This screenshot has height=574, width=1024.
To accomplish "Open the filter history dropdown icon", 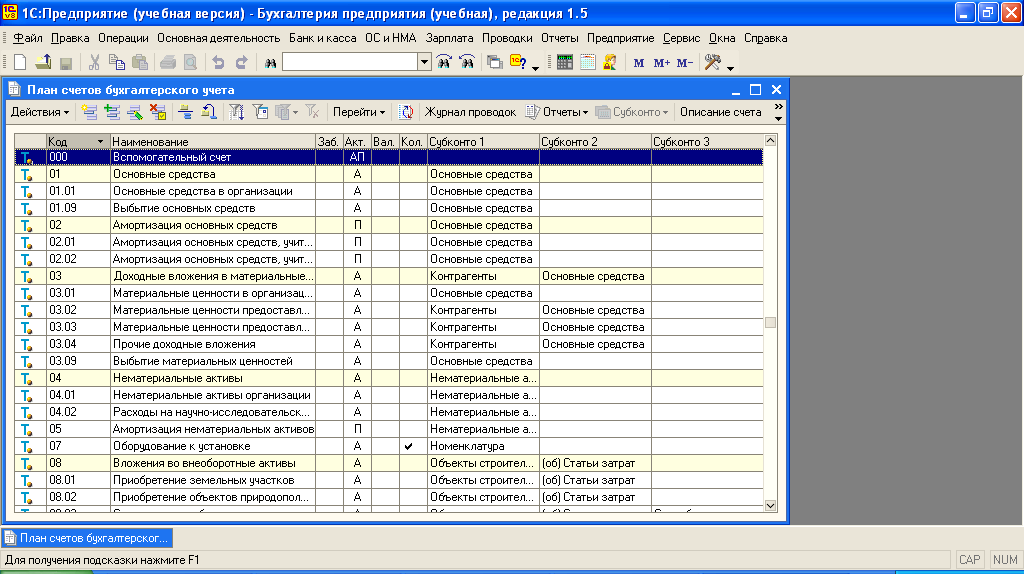I will click(285, 112).
